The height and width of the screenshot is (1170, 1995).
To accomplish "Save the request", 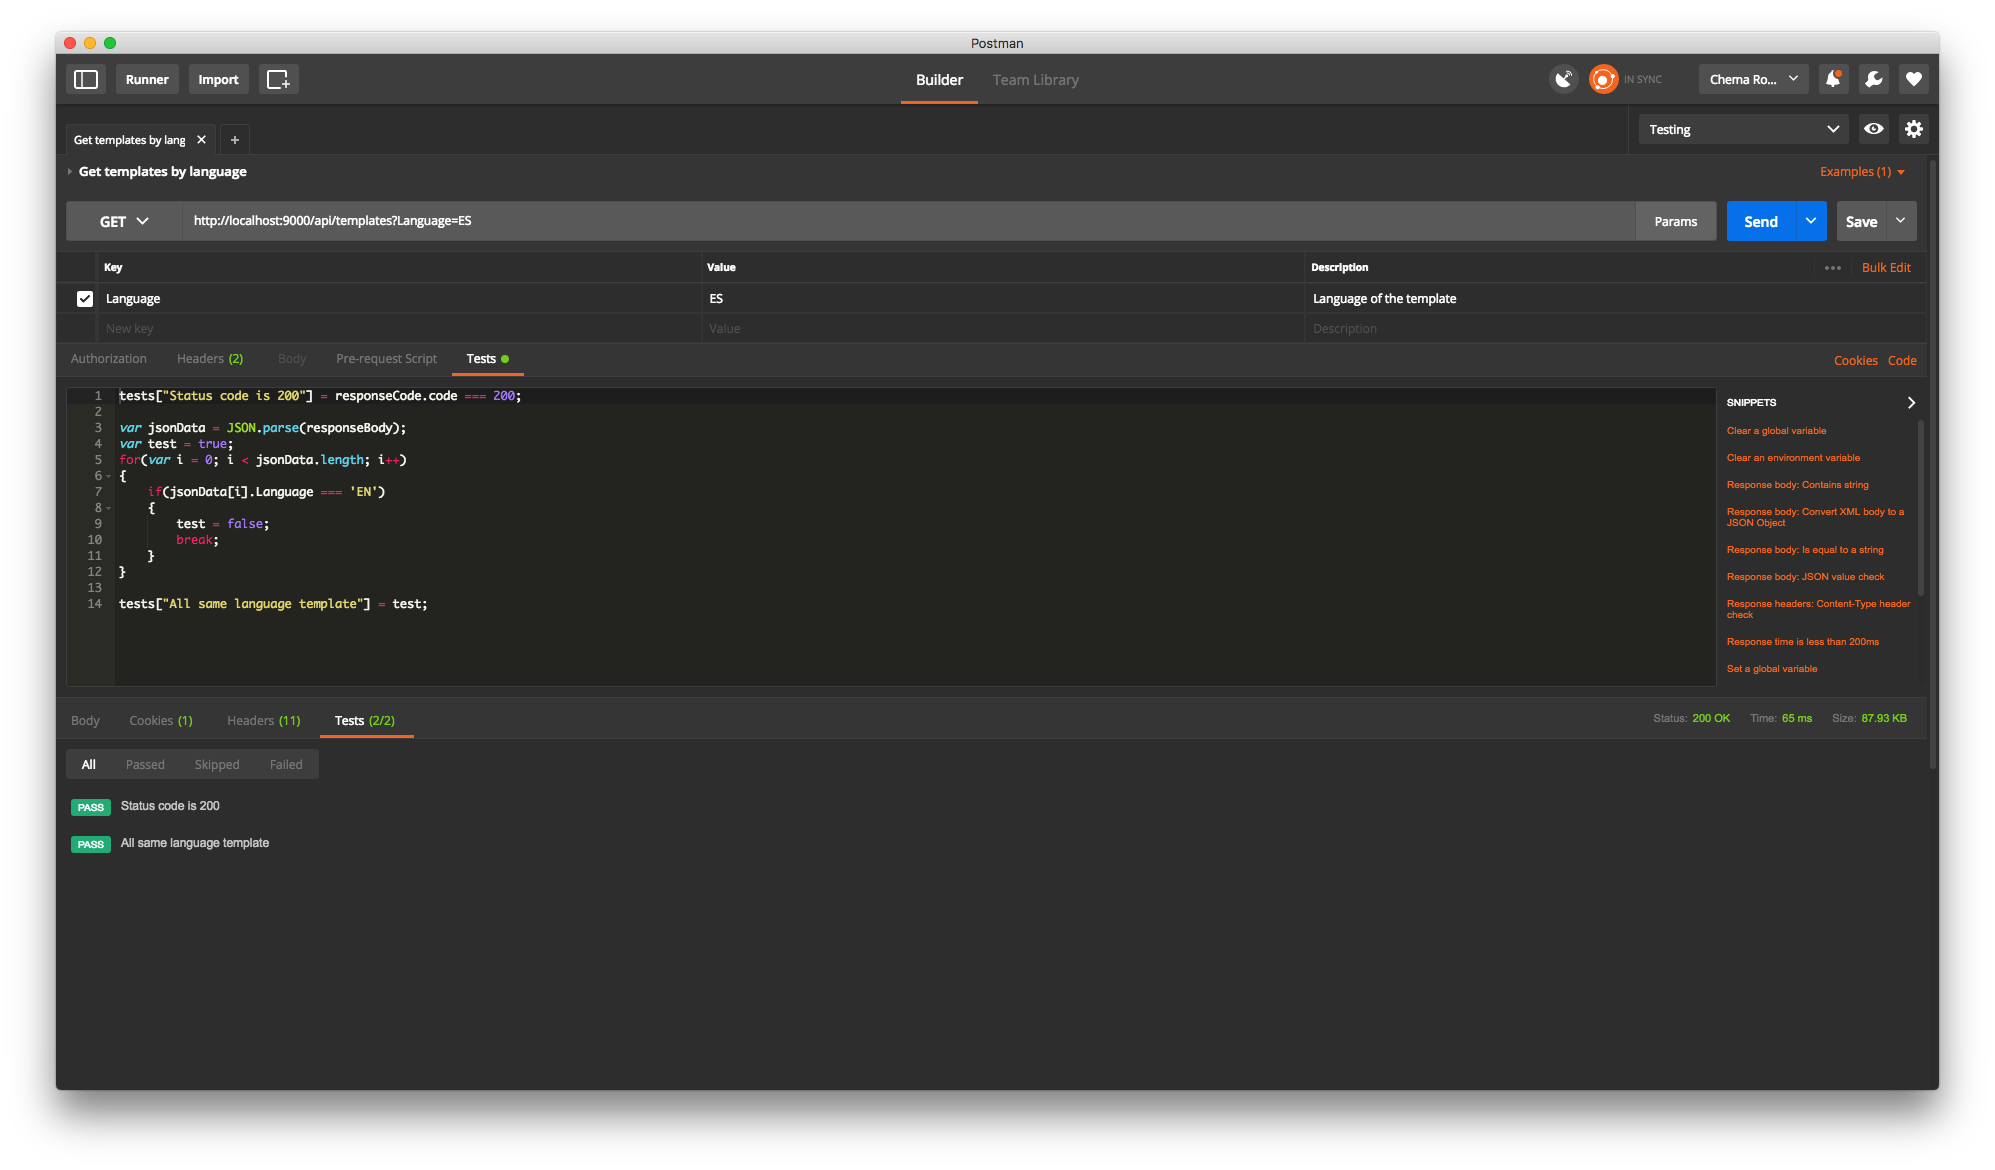I will click(x=1861, y=221).
